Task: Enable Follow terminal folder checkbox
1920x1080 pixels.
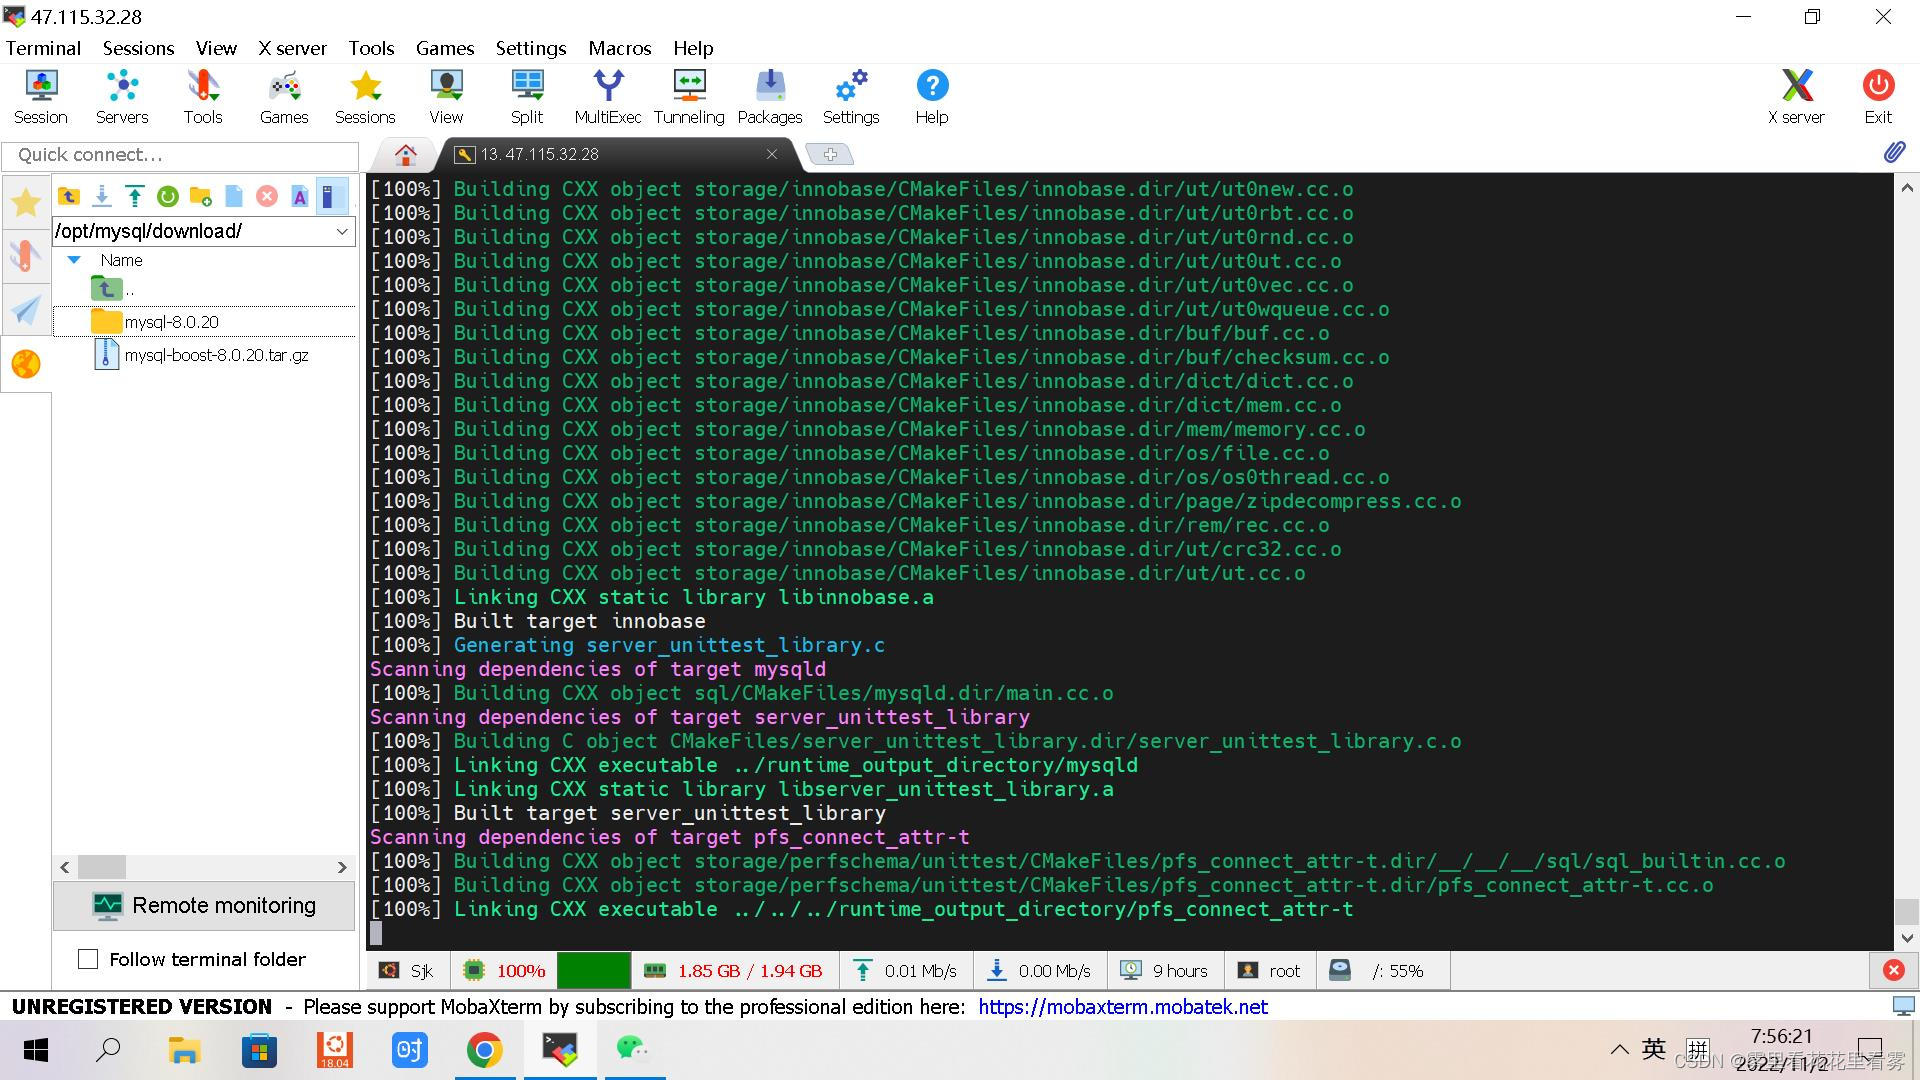Action: coord(88,959)
